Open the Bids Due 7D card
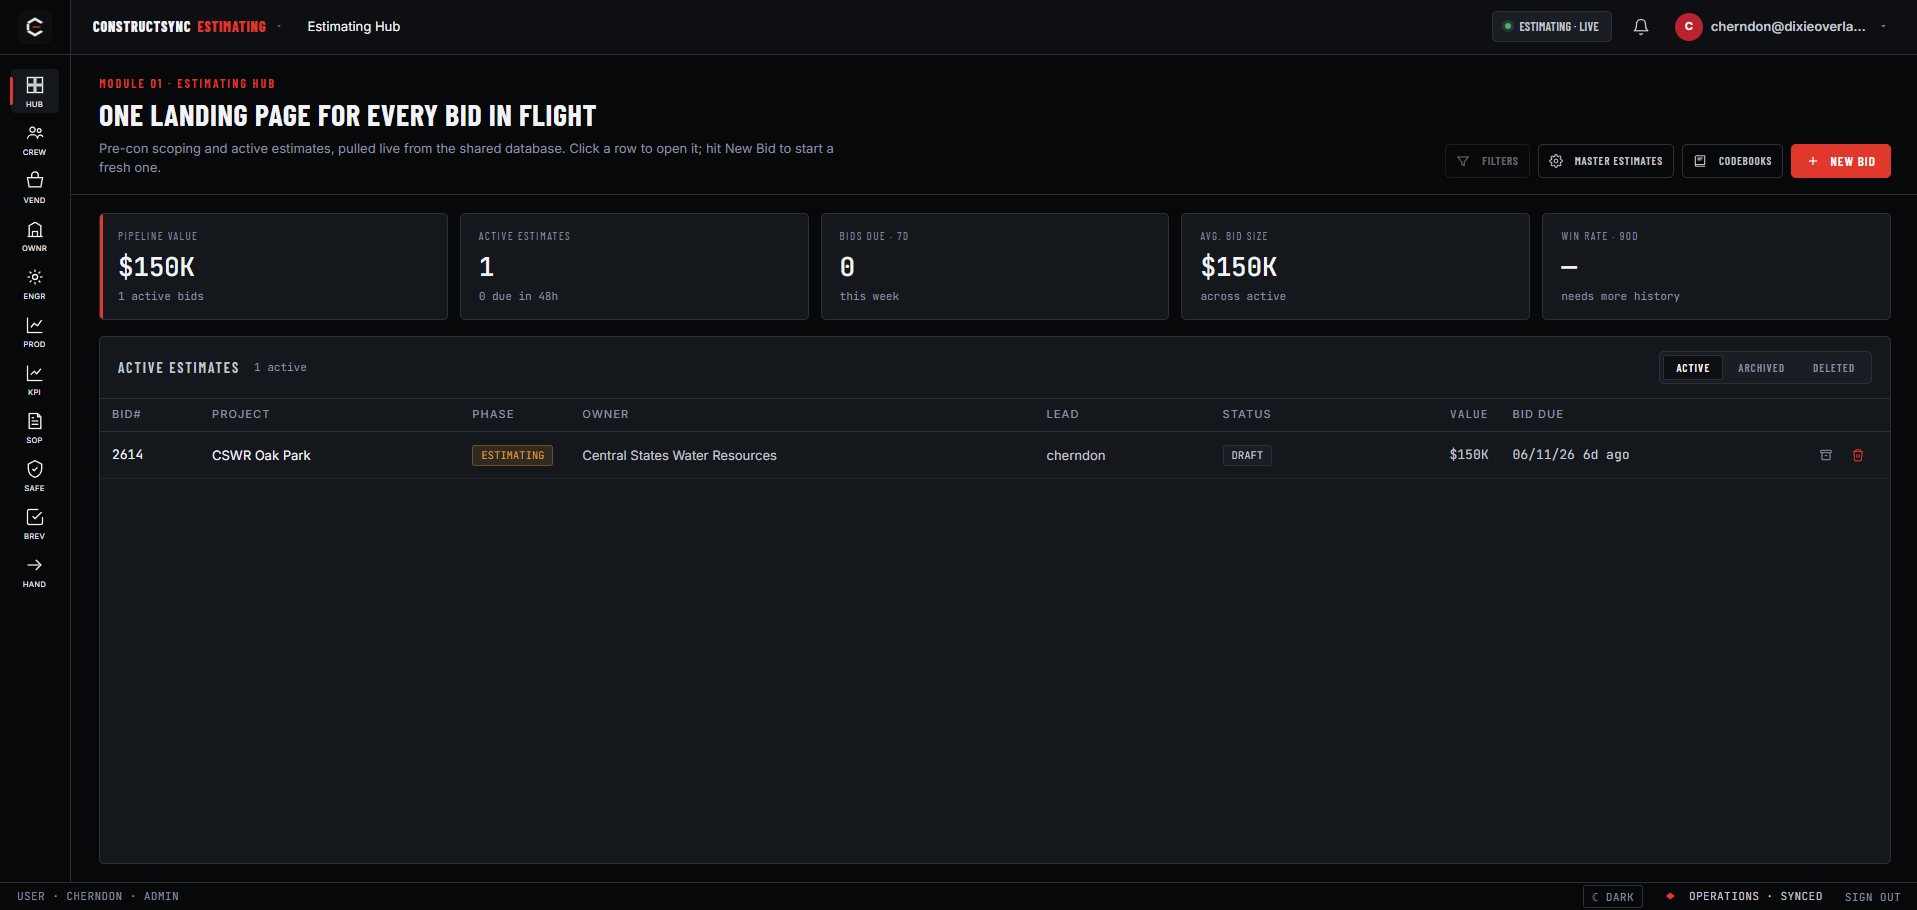 [994, 266]
